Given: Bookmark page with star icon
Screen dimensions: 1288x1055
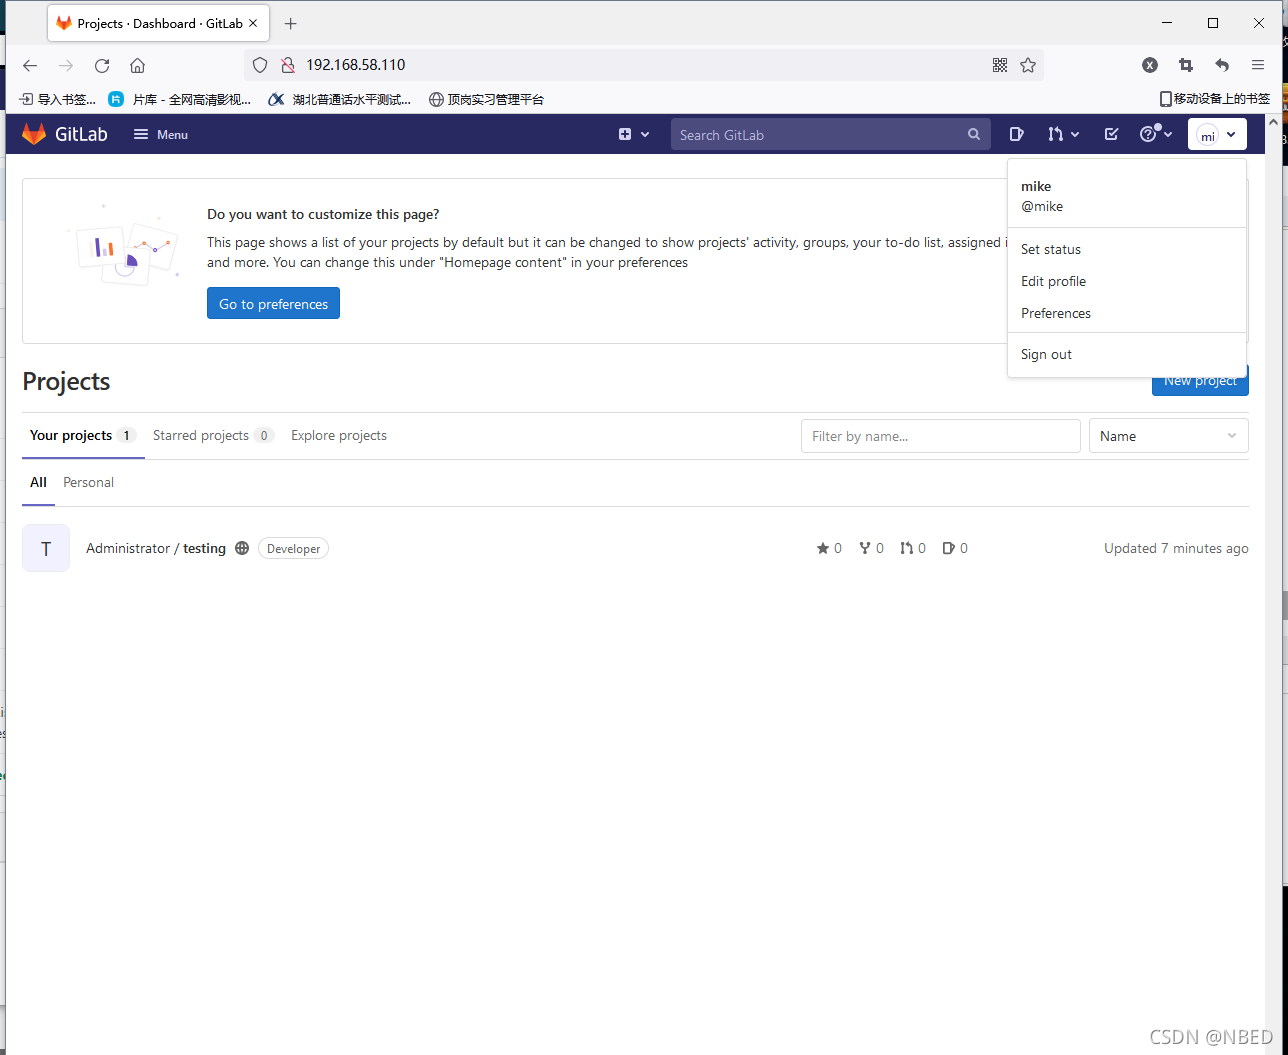Looking at the screenshot, I should pos(1028,65).
